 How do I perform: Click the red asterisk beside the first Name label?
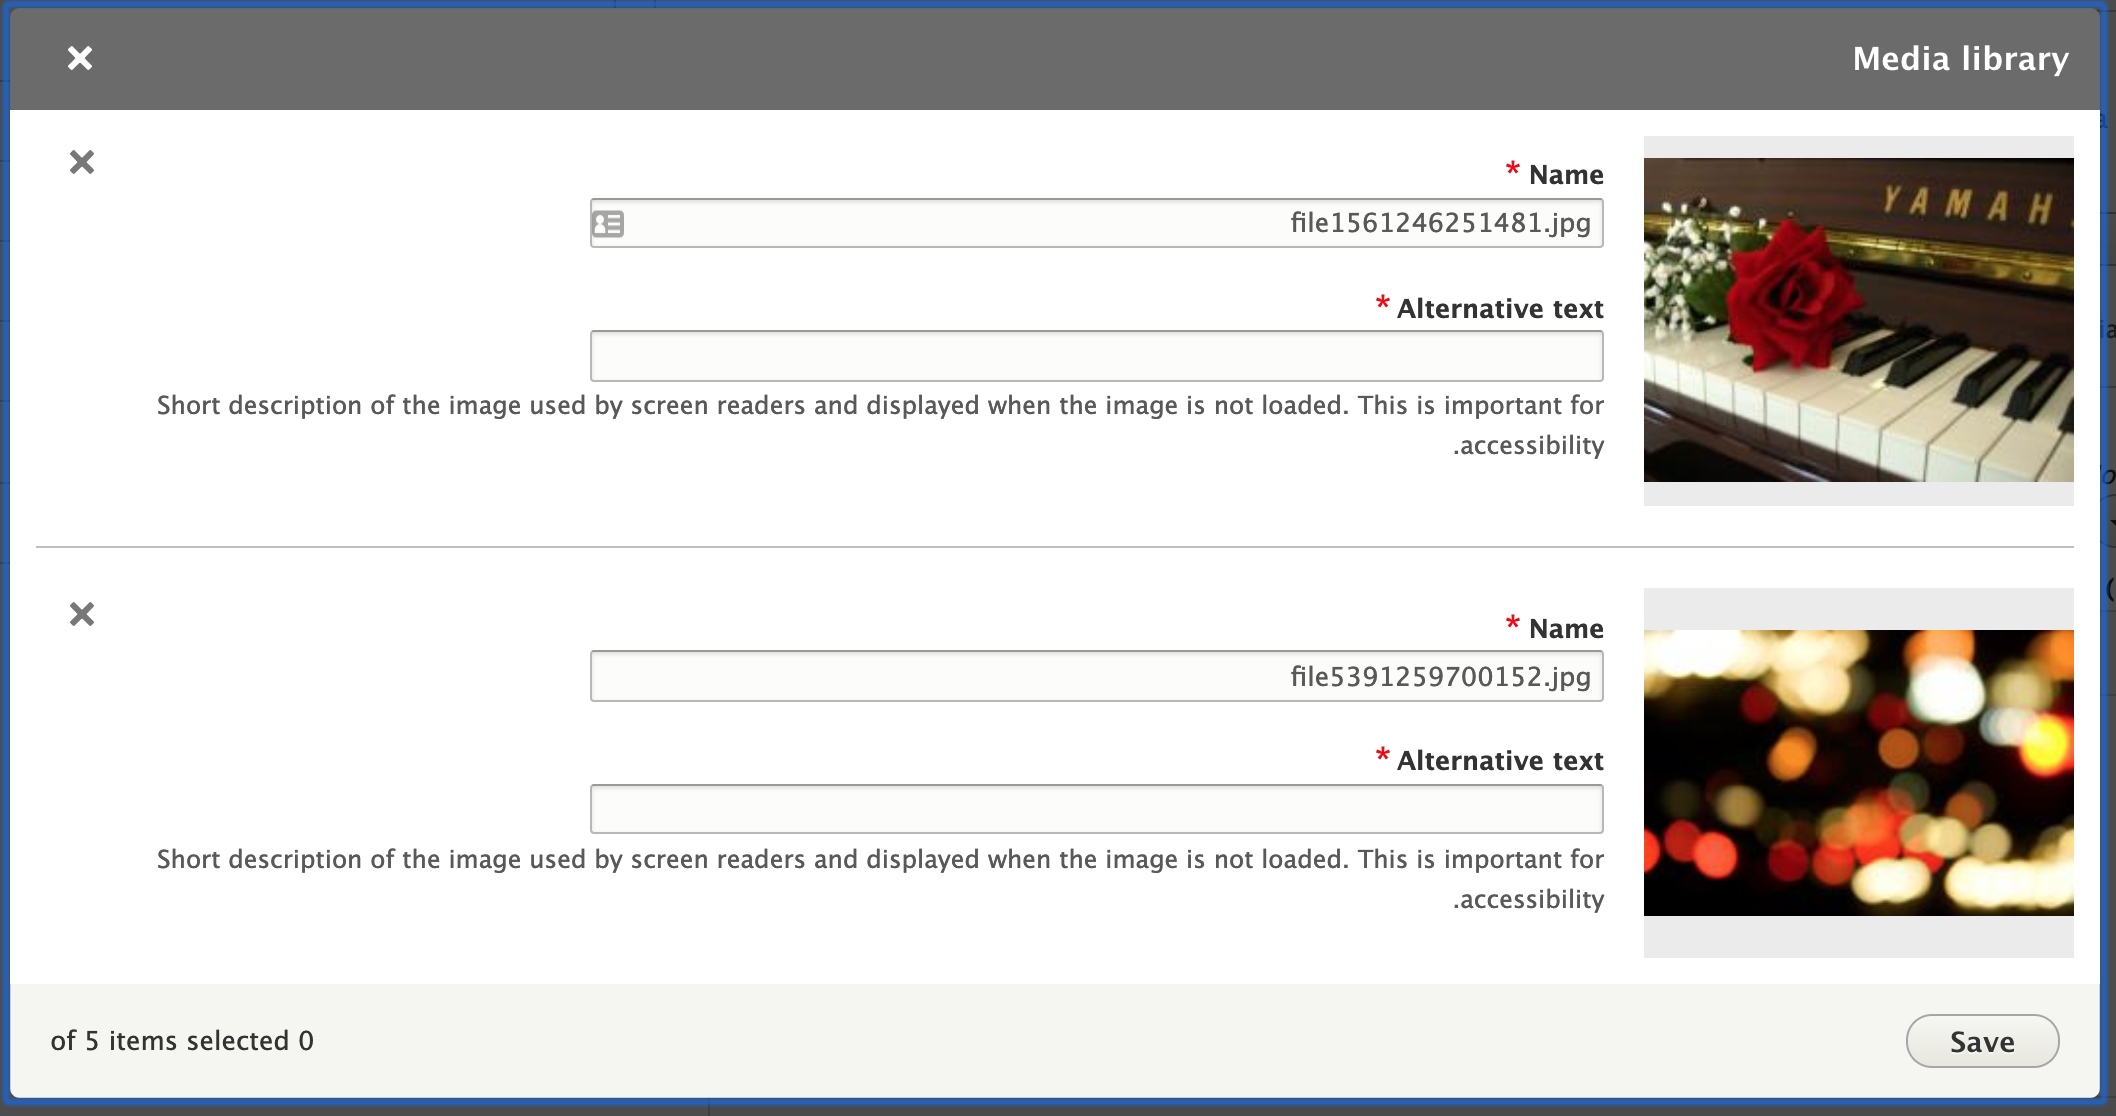pos(1512,170)
